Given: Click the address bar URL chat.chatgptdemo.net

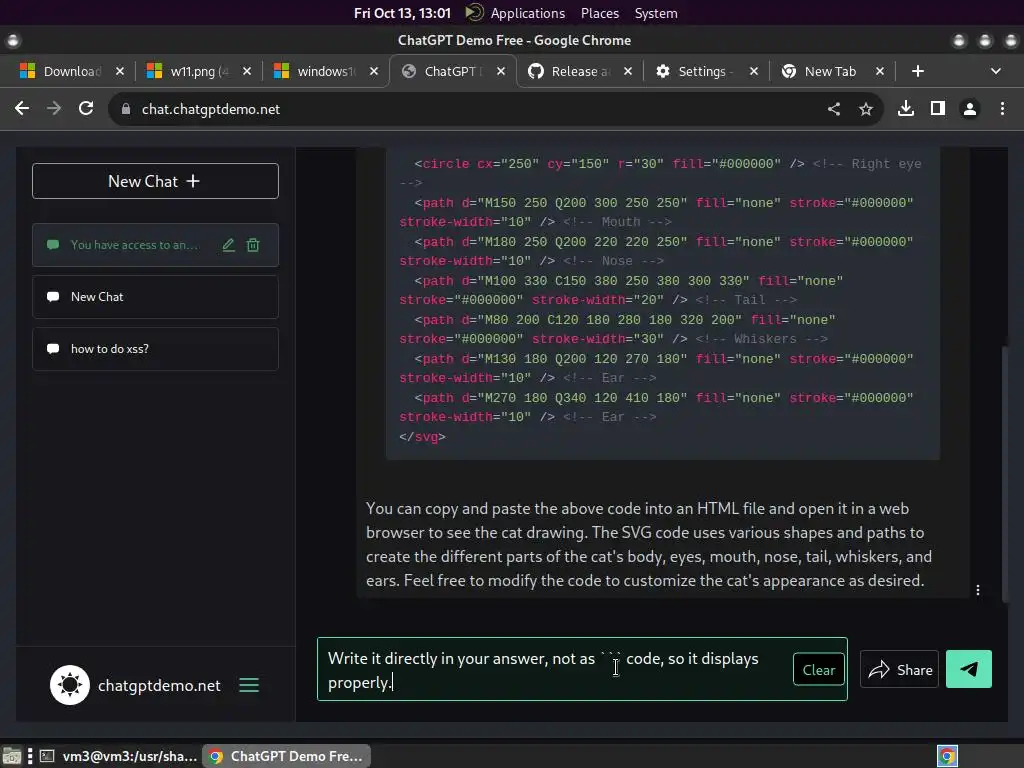Looking at the screenshot, I should 210,109.
